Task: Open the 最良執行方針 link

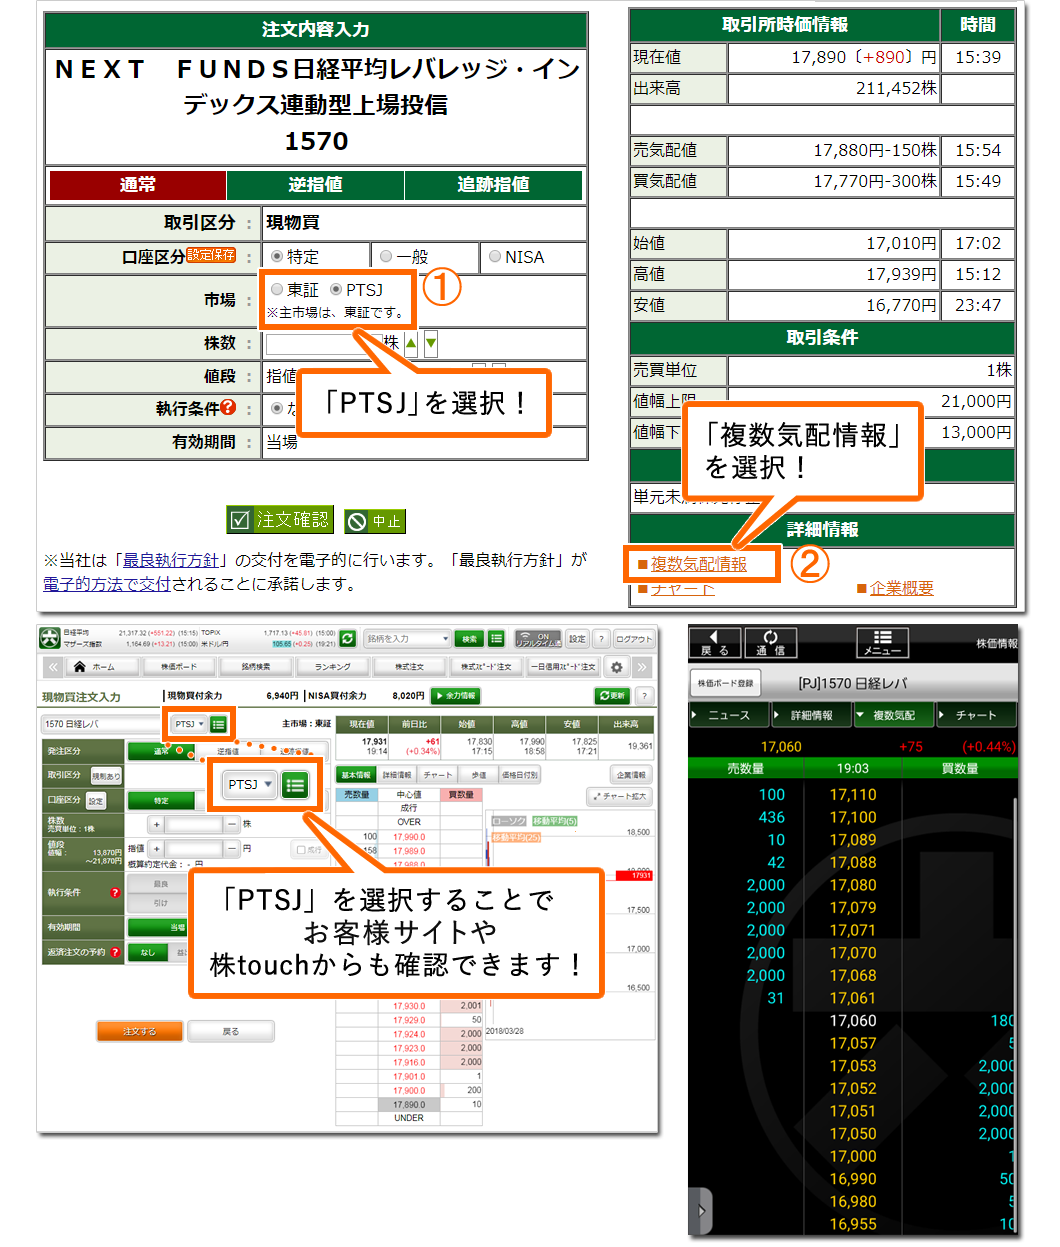Action: coord(170,560)
